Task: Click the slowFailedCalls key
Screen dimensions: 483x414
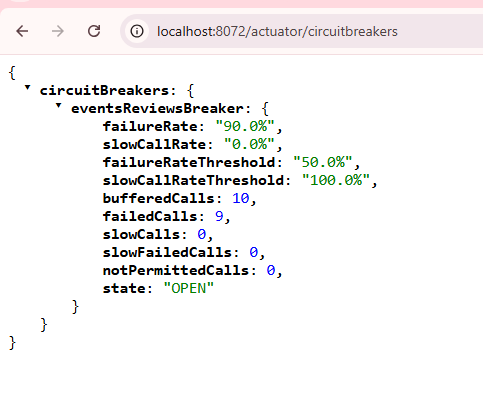Action: 167,252
